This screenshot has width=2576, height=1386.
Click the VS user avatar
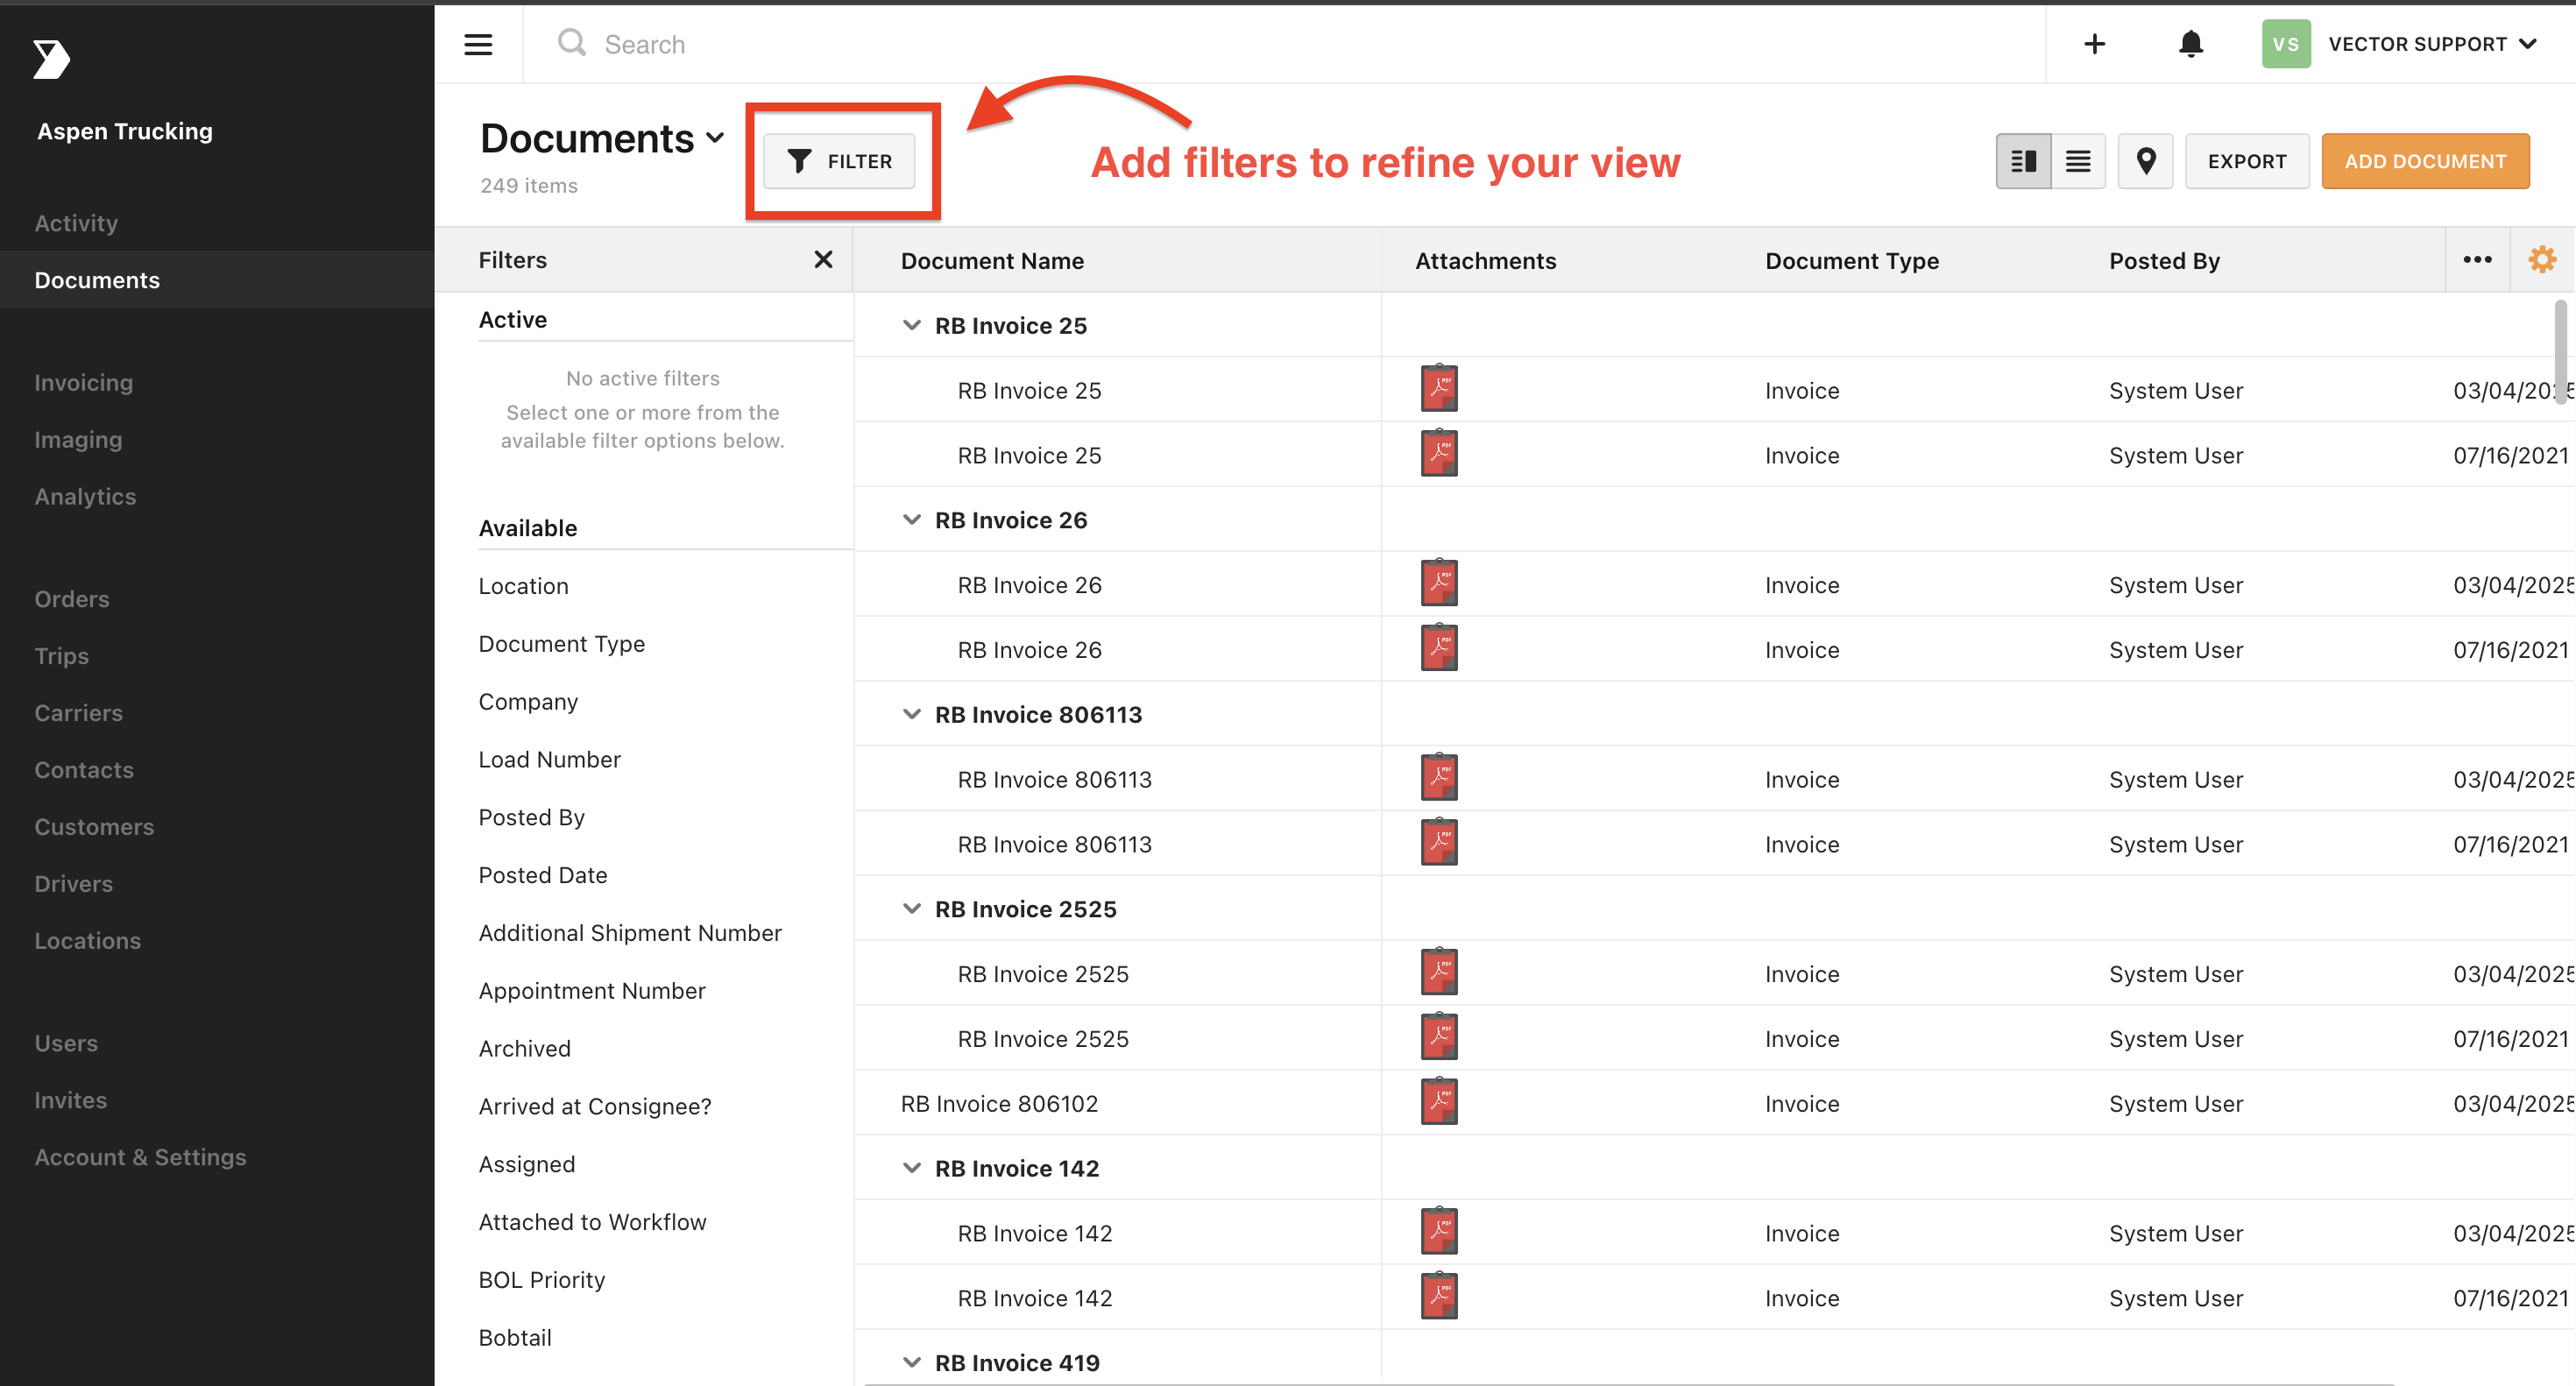coord(2286,44)
